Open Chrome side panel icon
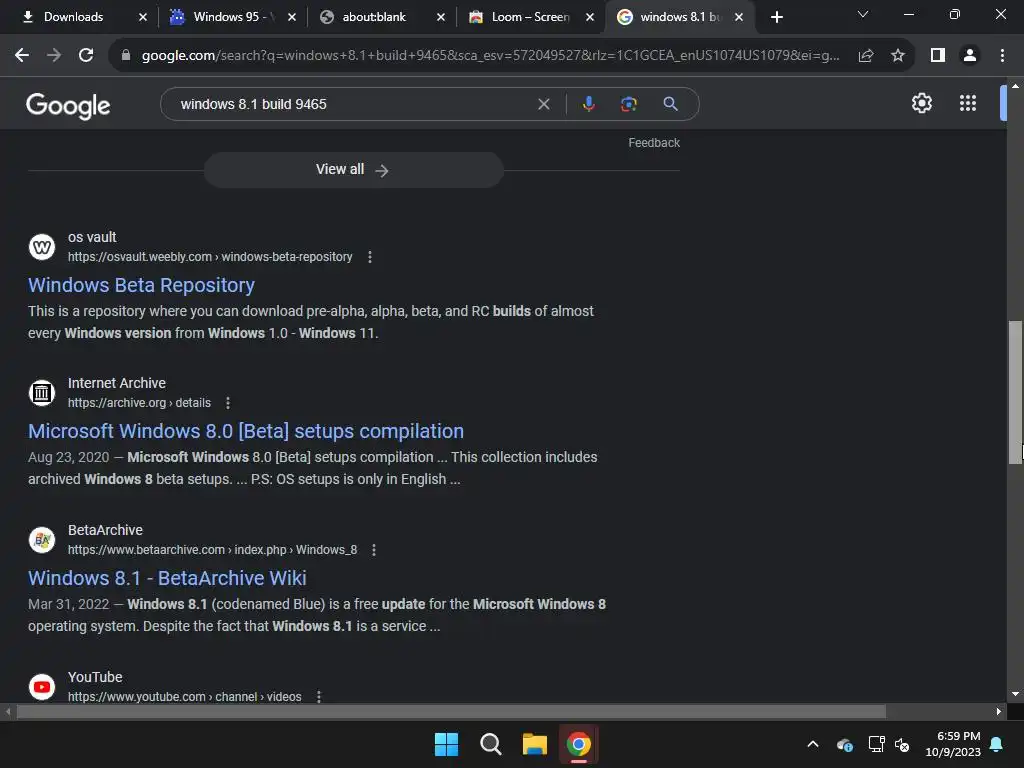Viewport: 1024px width, 768px height. [x=938, y=56]
